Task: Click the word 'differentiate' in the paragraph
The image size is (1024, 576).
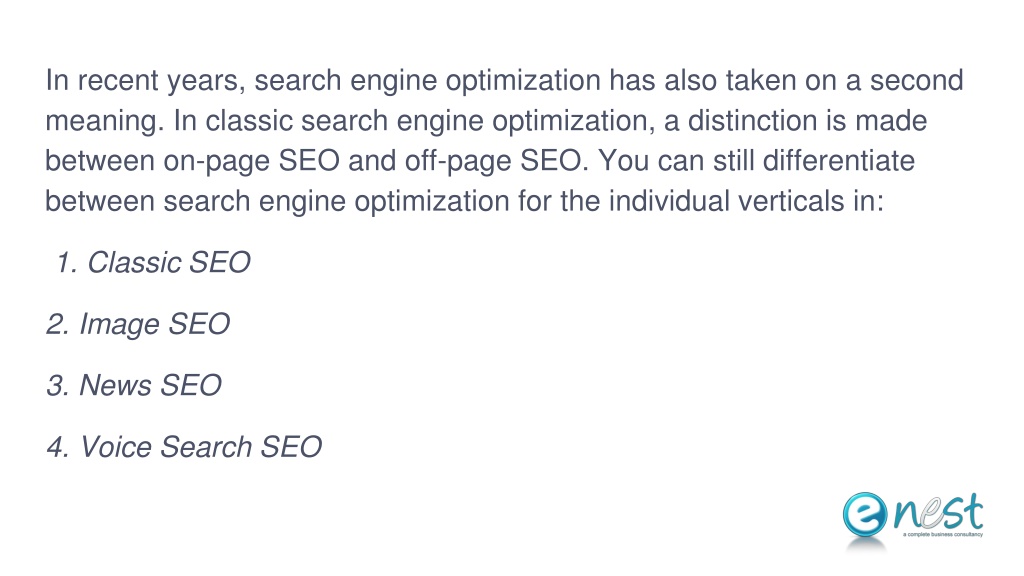Action: pos(839,161)
